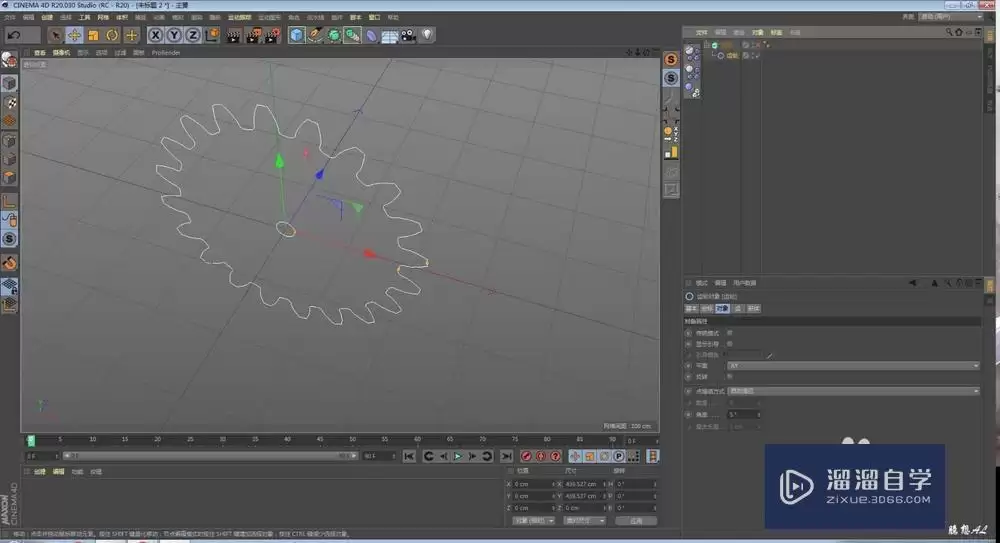Toggle Y axis lock
Image resolution: width=1000 pixels, height=543 pixels.
coord(174,35)
